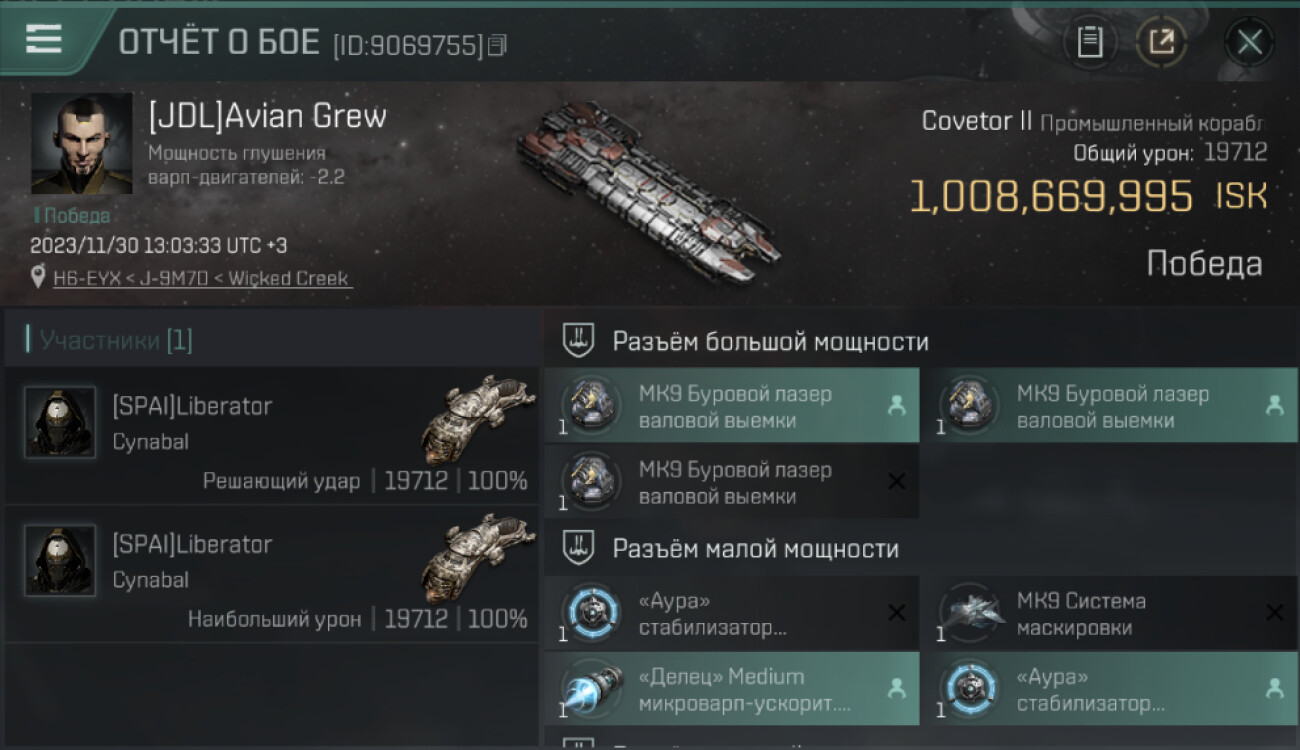Screen dimensions: 1300x750
Task: Copy the battle report ID
Action: [498, 45]
